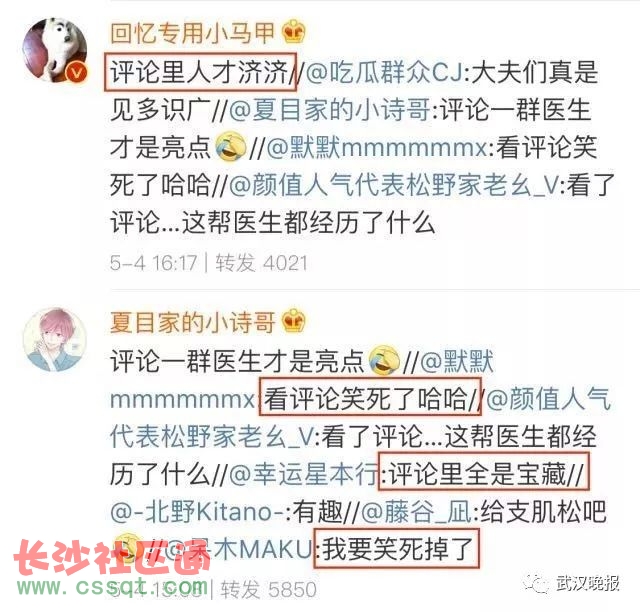The height and width of the screenshot is (612, 640).
Task: Open the mention @默默mmmmmmx in the first post
Action: tap(377, 147)
